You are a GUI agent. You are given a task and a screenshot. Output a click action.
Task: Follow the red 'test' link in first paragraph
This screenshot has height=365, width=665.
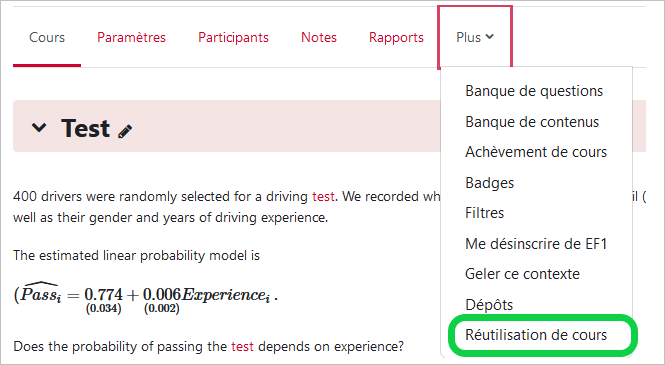323,197
